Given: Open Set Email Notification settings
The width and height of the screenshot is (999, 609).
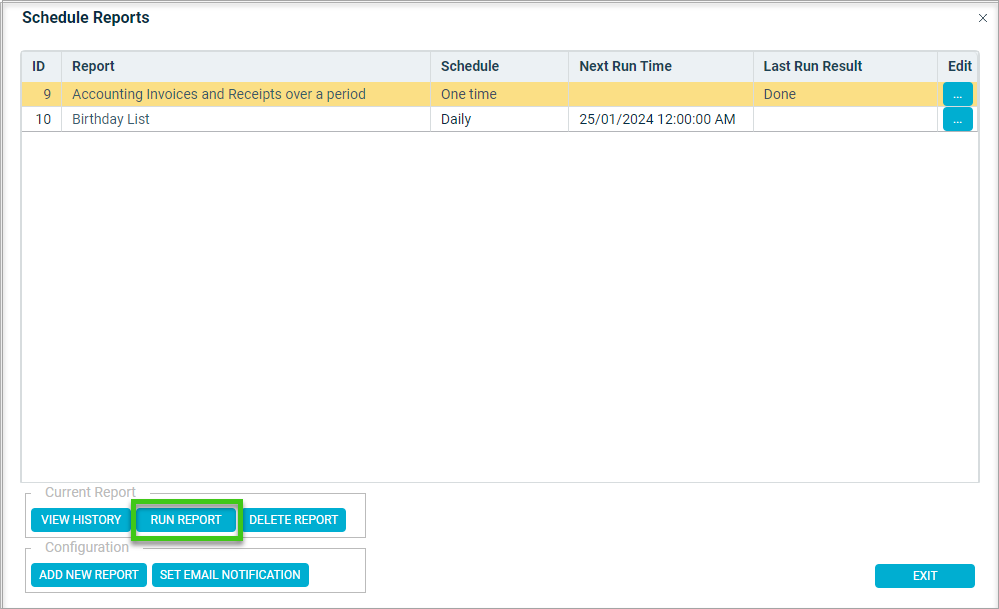Looking at the screenshot, I should 230,575.
